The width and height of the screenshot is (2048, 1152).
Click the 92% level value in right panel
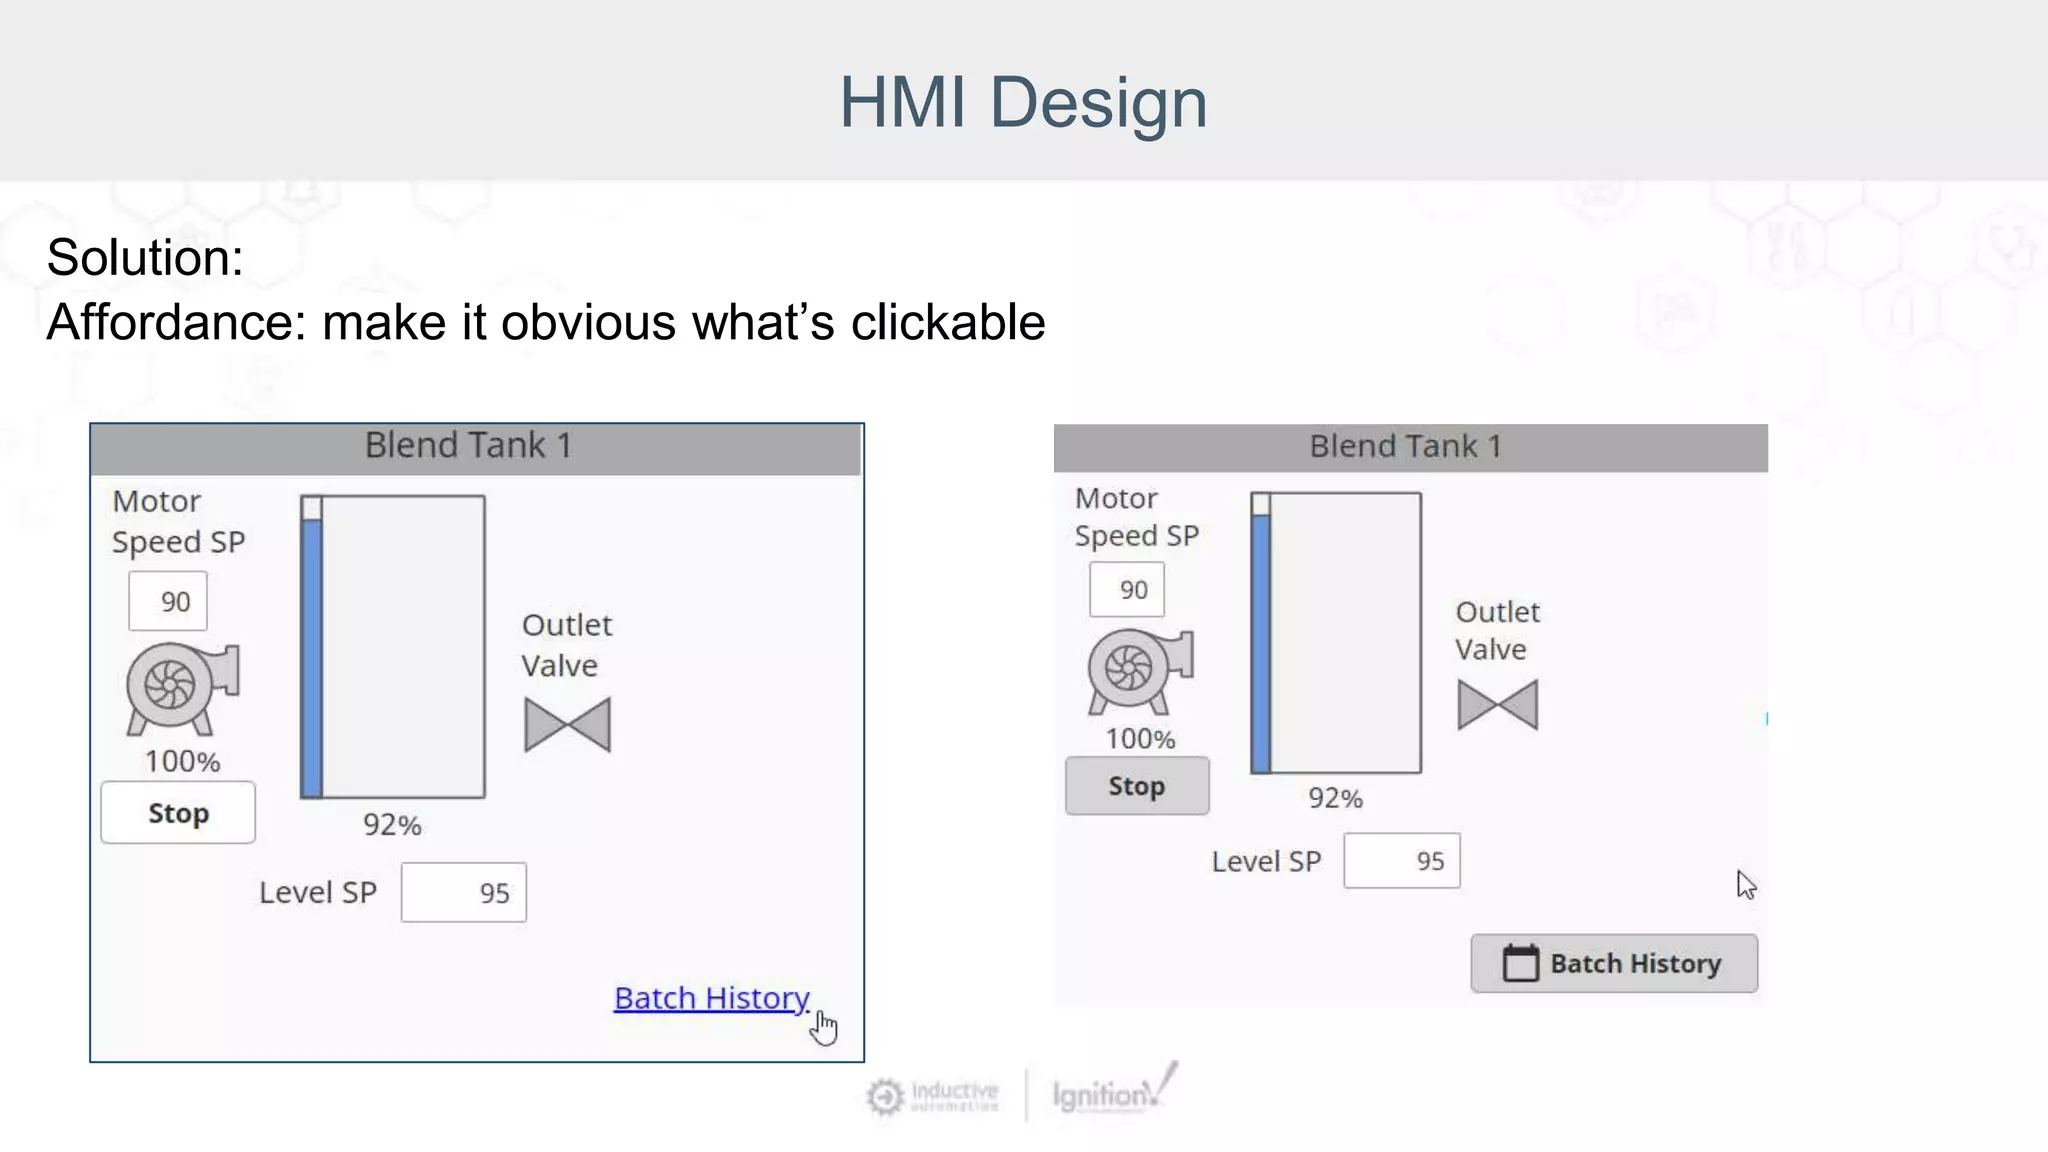tap(1335, 798)
